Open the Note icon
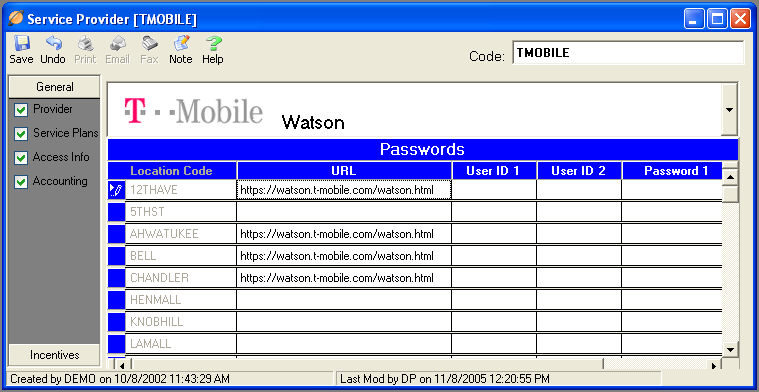The image size is (759, 392). (181, 44)
